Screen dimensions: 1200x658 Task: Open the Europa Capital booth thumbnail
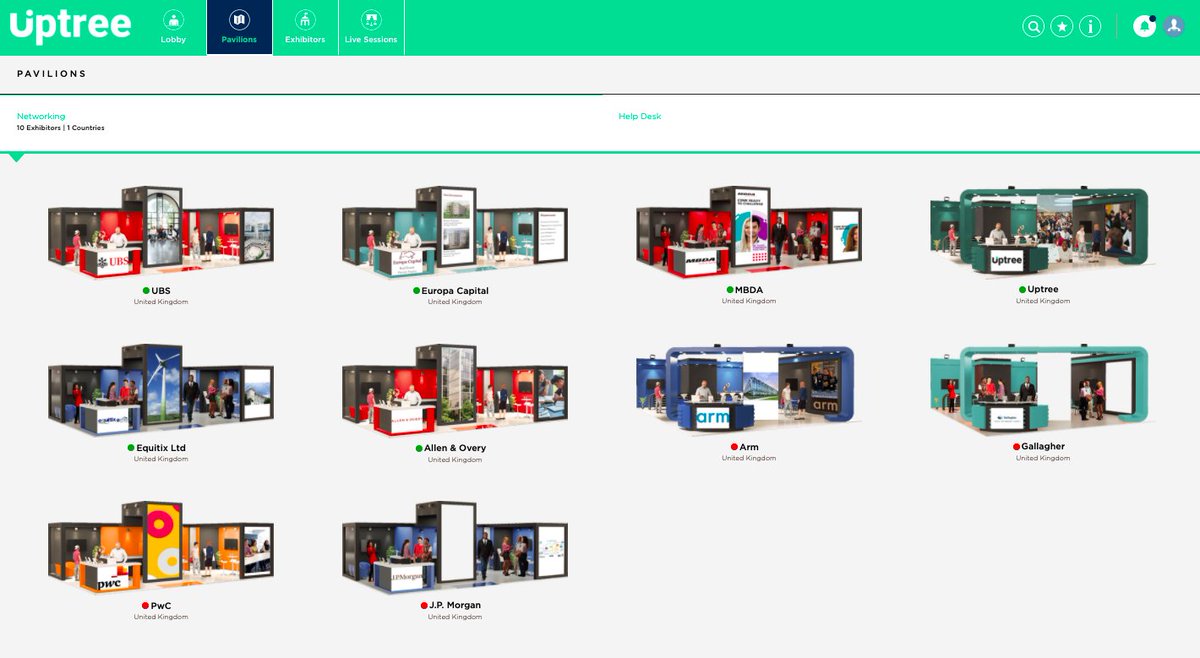[x=454, y=231]
